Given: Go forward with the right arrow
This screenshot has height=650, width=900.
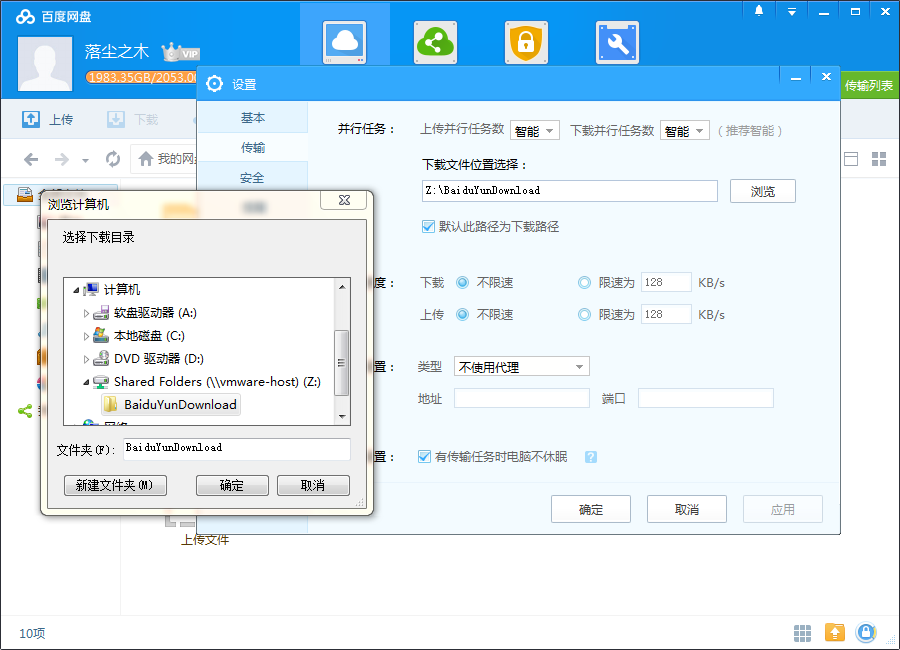Looking at the screenshot, I should 61,159.
